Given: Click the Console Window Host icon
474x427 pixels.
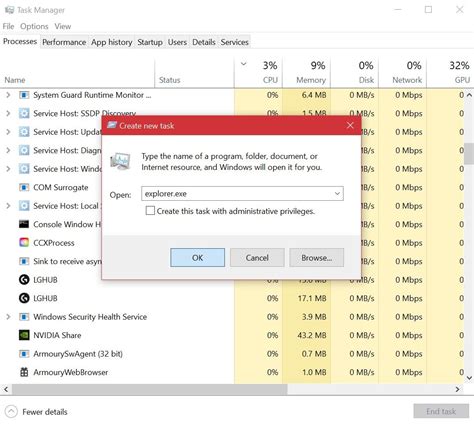Looking at the screenshot, I should [x=24, y=224].
